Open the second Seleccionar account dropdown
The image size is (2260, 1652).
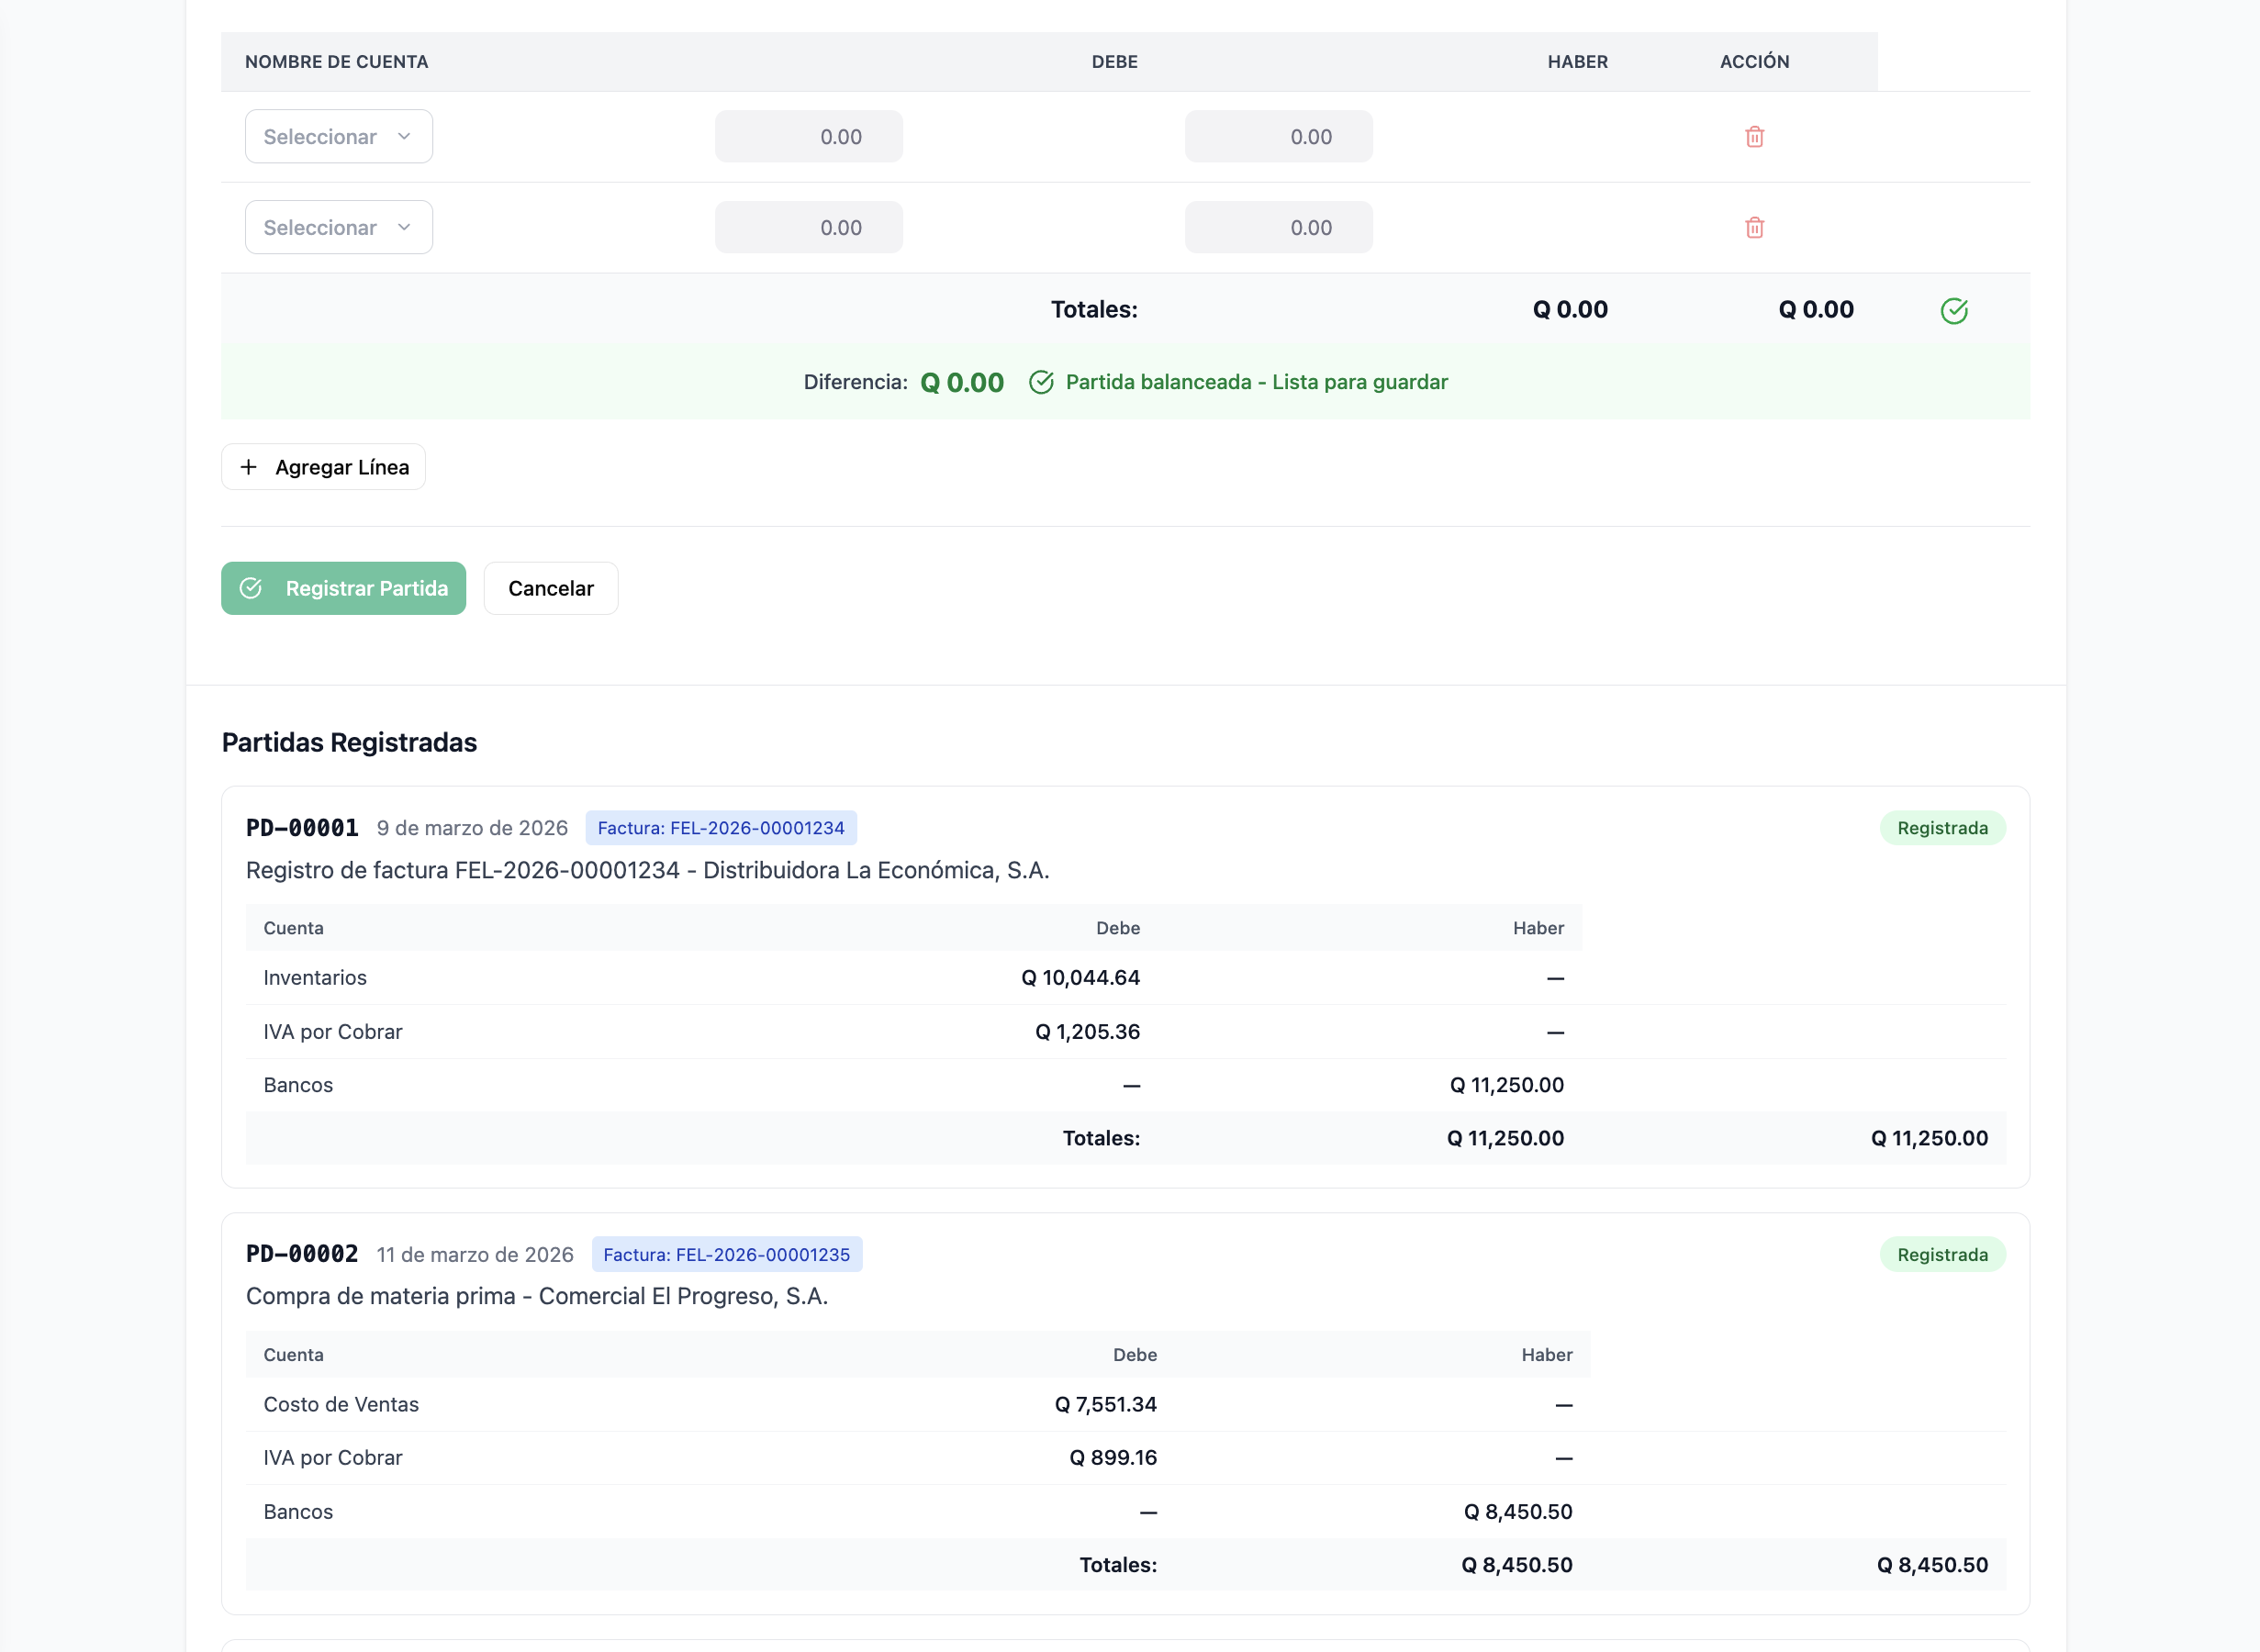pyautogui.click(x=339, y=227)
